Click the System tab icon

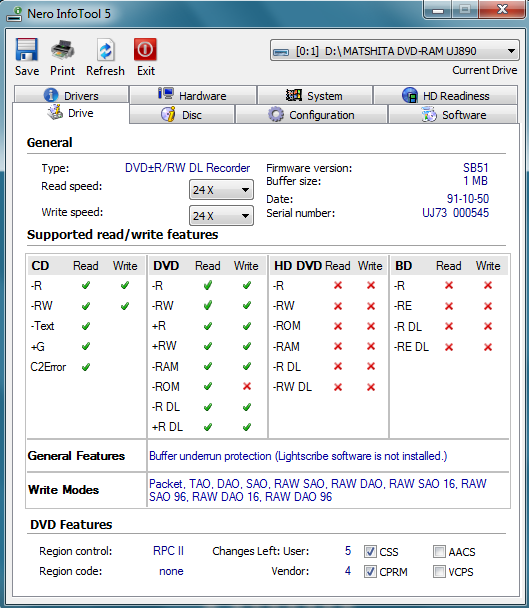(x=294, y=95)
